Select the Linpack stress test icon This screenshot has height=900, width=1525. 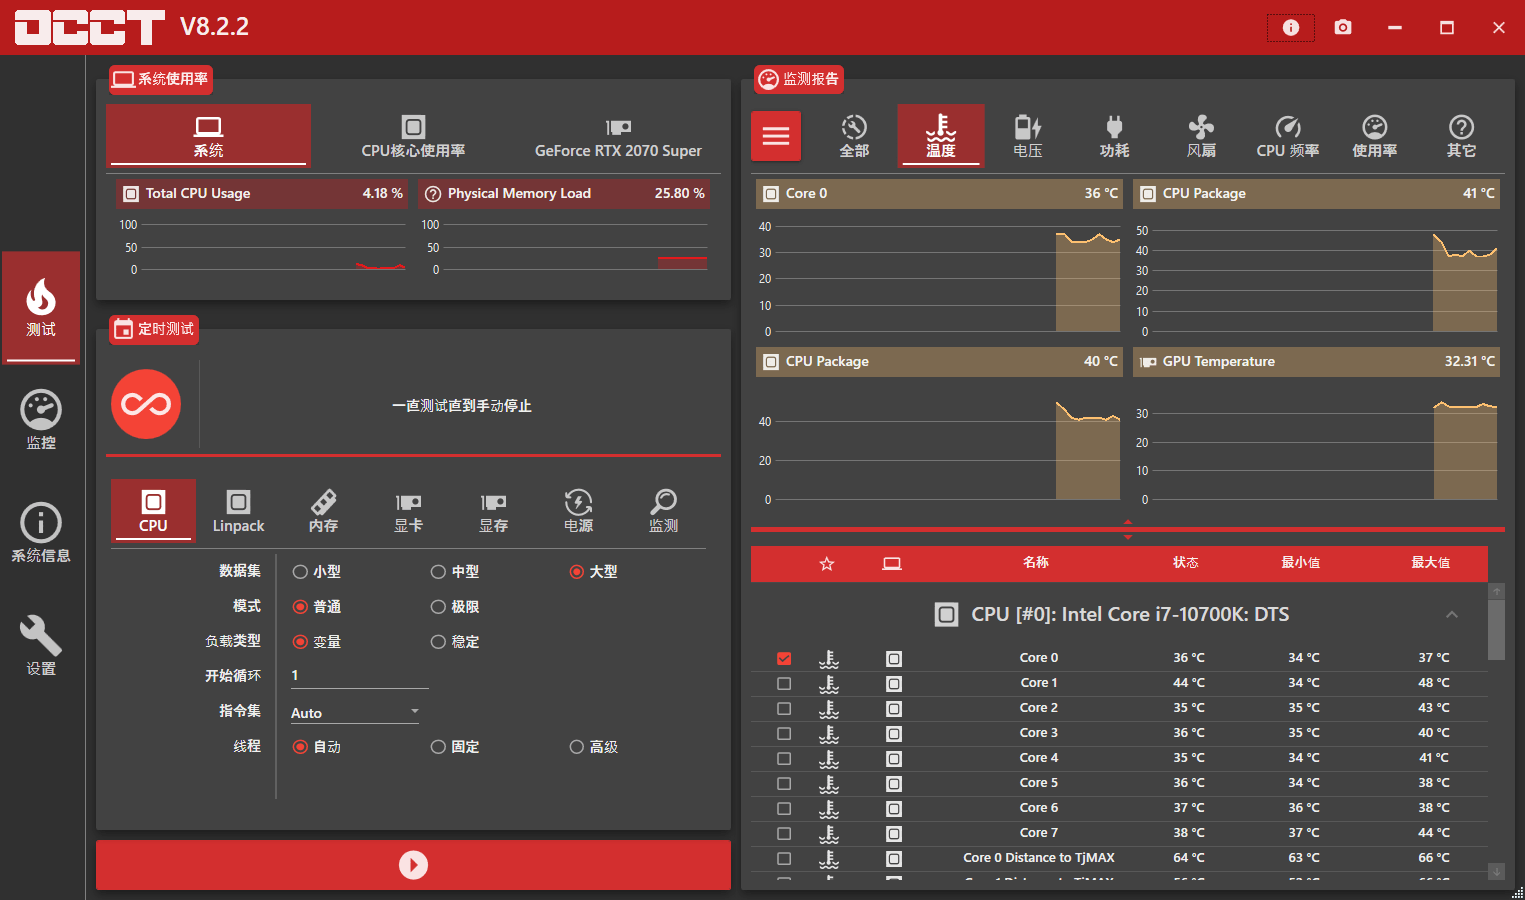(x=237, y=510)
